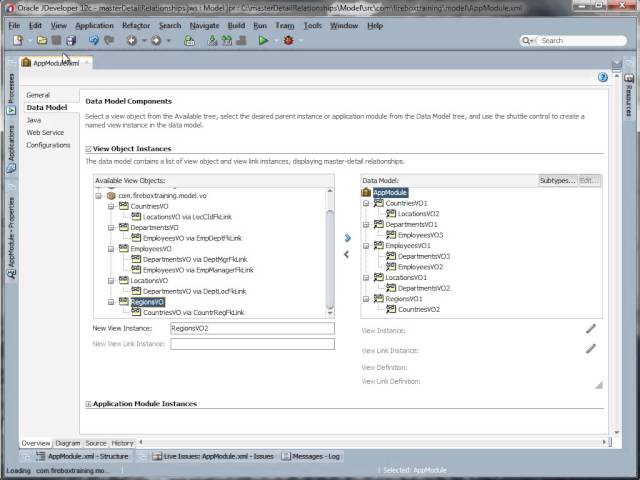
Task: Switch to the History tab
Action: click(122, 443)
